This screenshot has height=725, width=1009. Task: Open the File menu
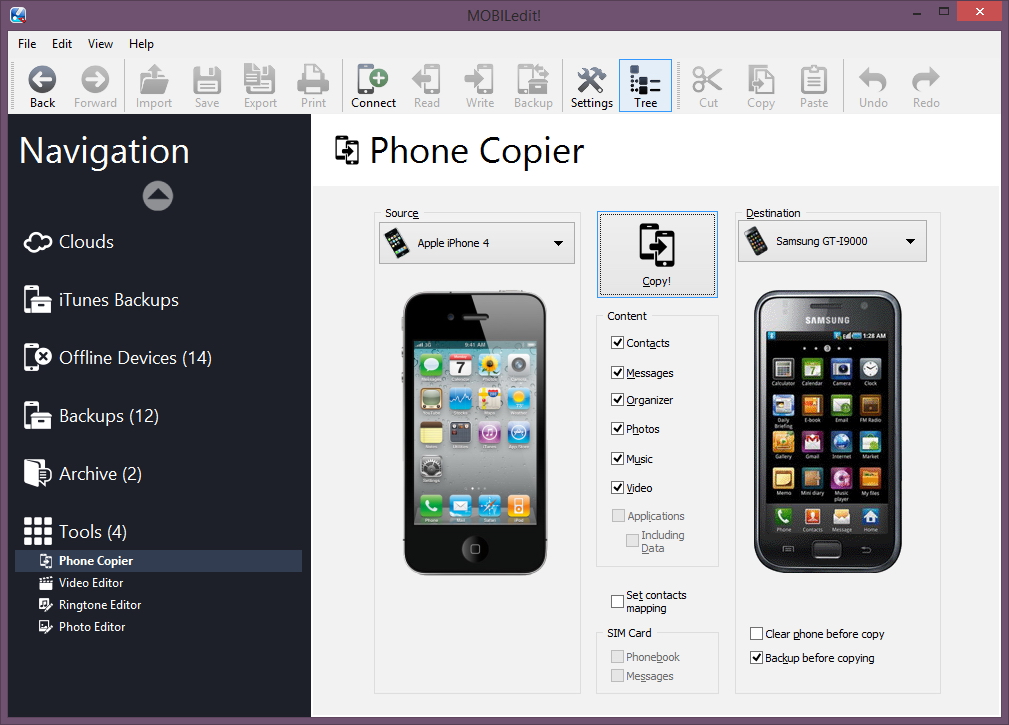(x=27, y=44)
